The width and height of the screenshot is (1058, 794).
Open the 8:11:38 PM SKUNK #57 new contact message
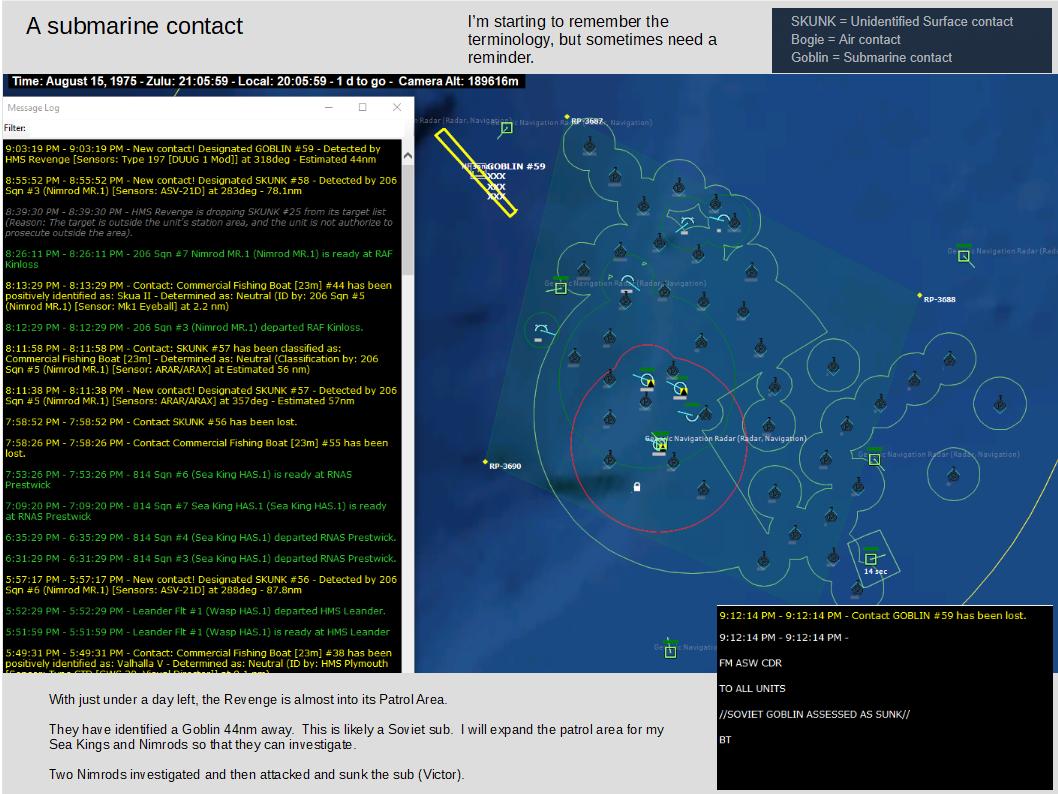(202, 395)
